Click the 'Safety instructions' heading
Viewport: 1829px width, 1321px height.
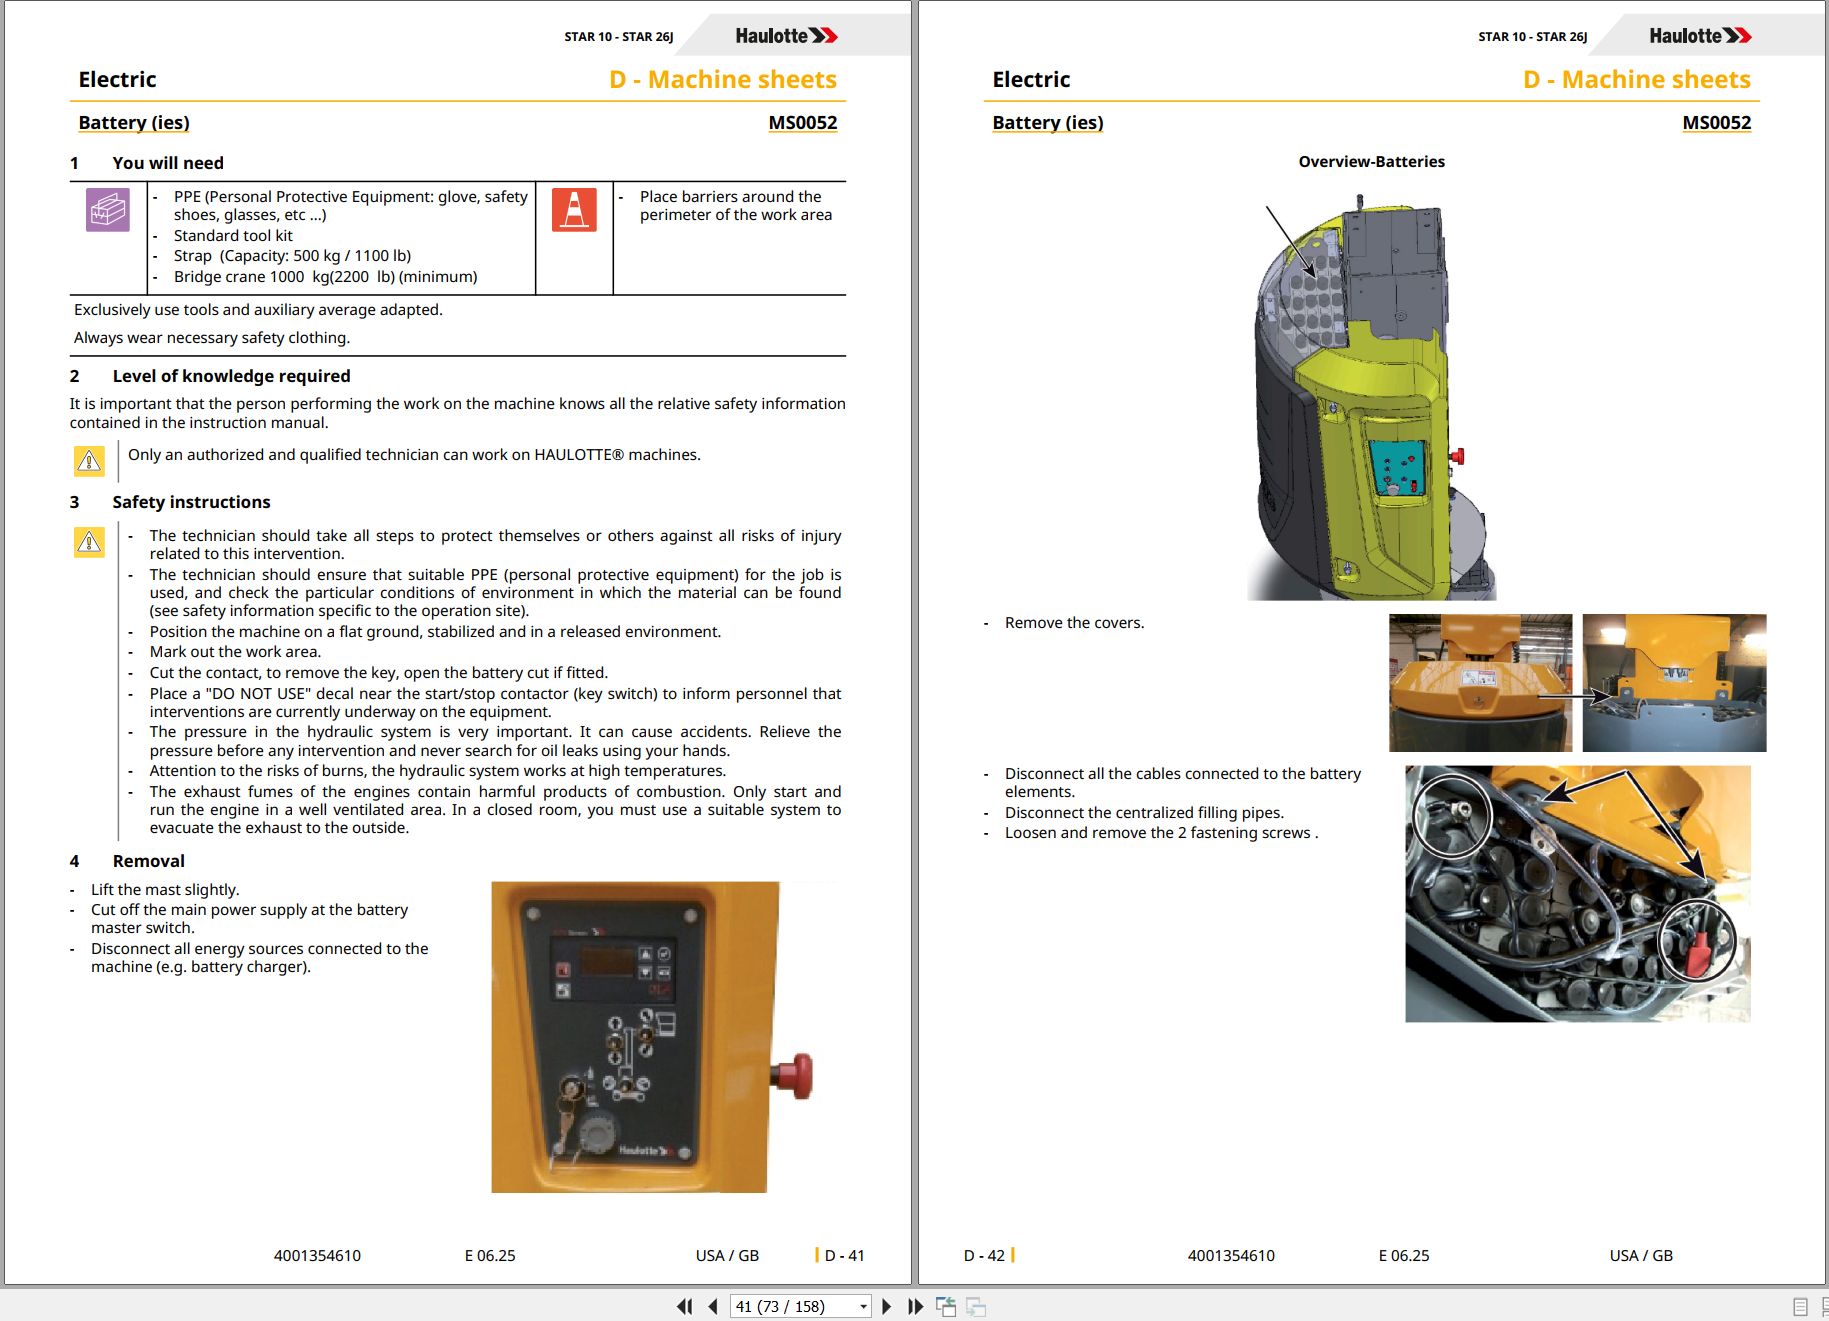tap(191, 502)
